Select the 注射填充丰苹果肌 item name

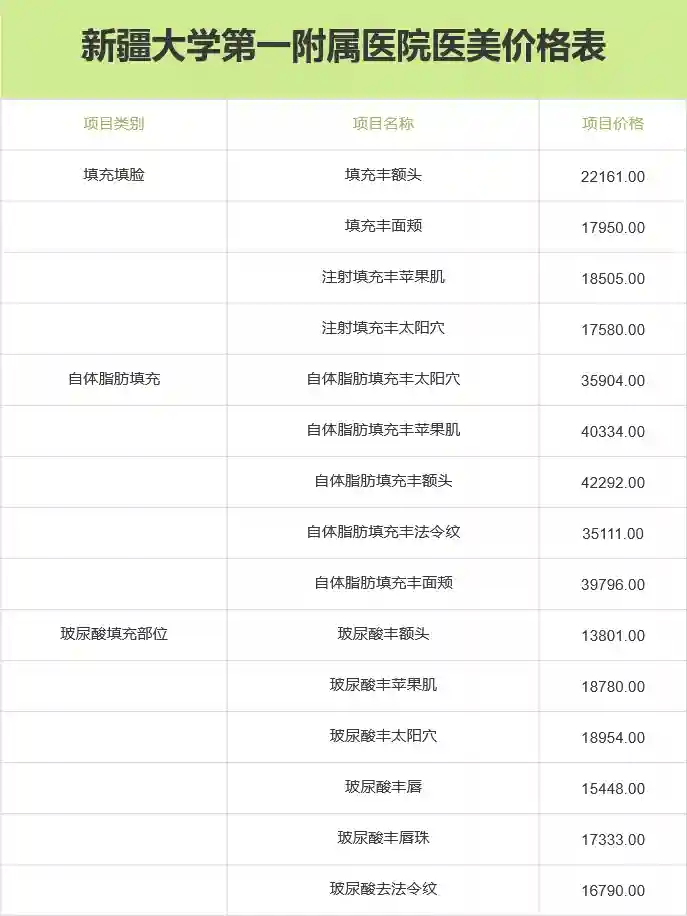[383, 277]
